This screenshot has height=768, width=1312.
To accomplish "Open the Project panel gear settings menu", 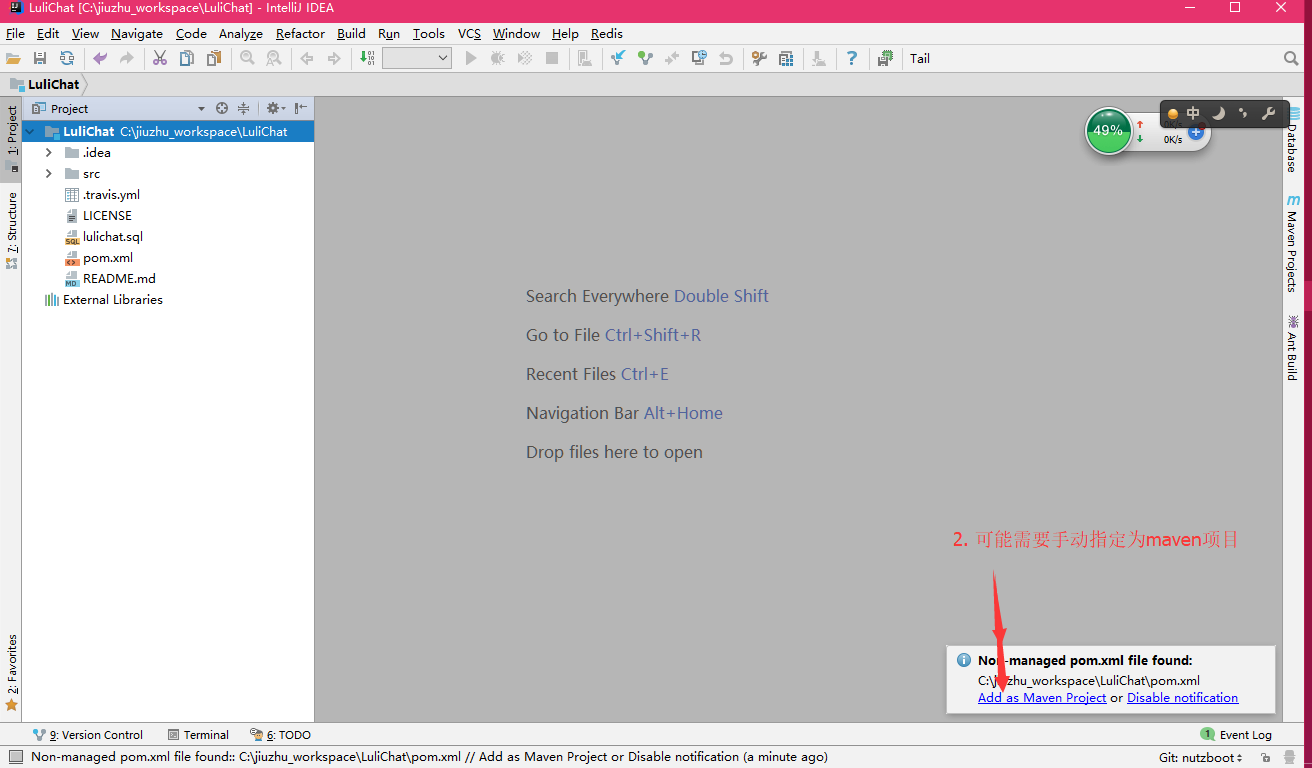I will point(275,108).
